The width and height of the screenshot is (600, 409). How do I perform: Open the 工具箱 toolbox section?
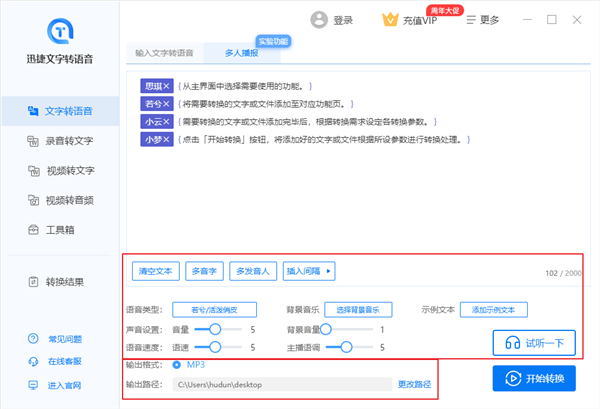tap(60, 230)
